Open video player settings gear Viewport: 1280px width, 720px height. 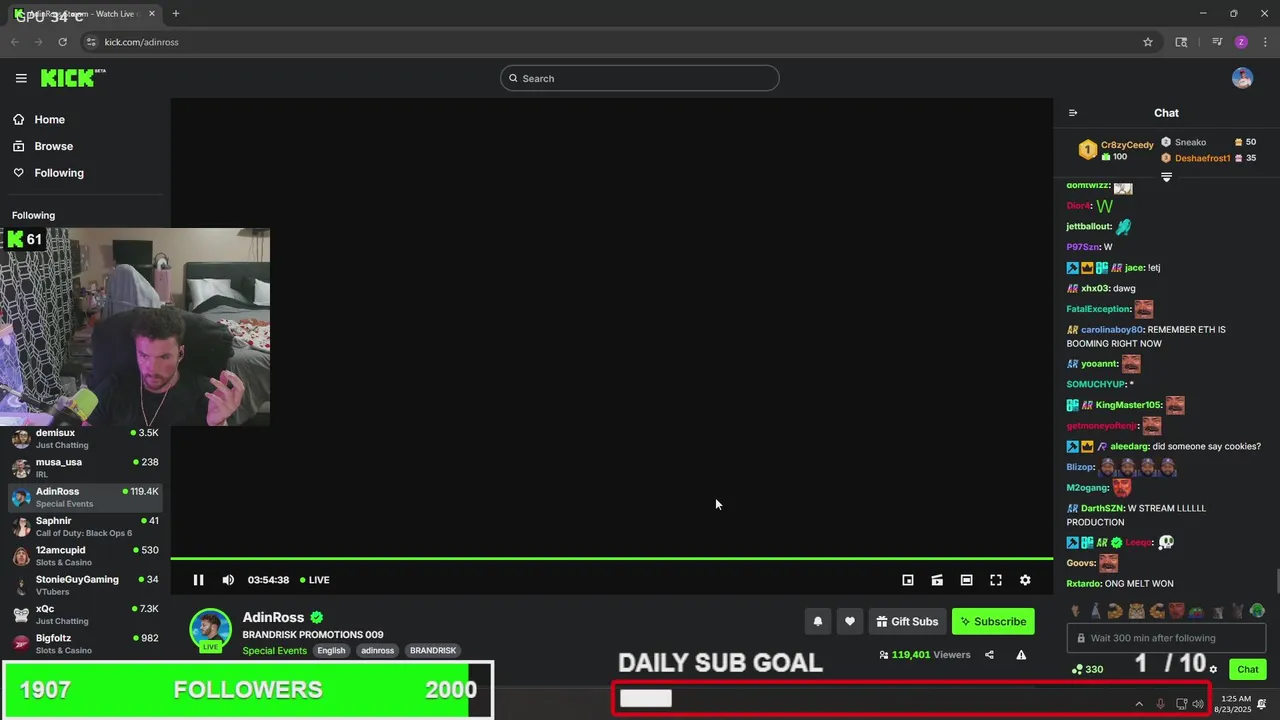point(1025,580)
